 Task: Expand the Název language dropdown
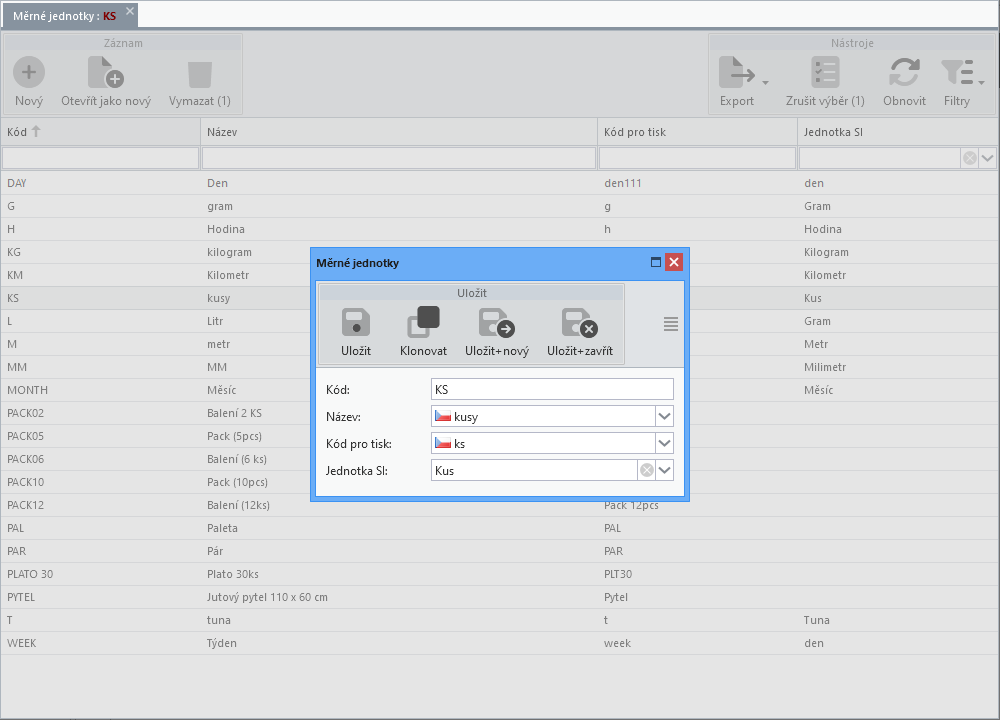pos(665,416)
